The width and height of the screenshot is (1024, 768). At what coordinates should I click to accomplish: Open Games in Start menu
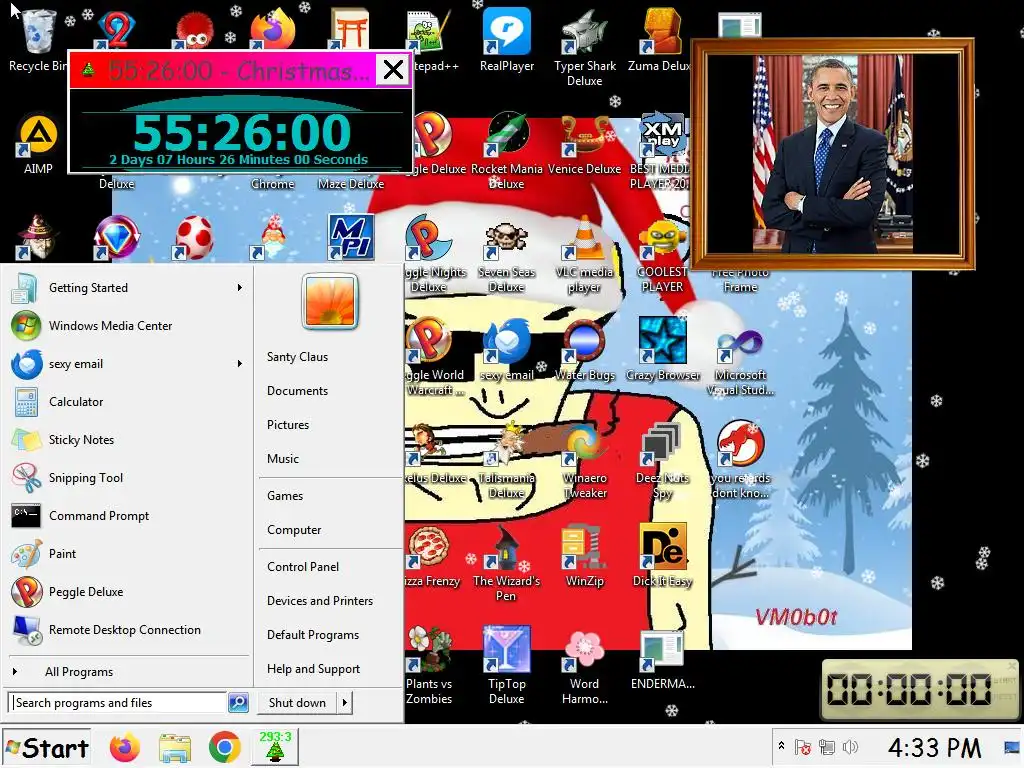pyautogui.click(x=285, y=496)
